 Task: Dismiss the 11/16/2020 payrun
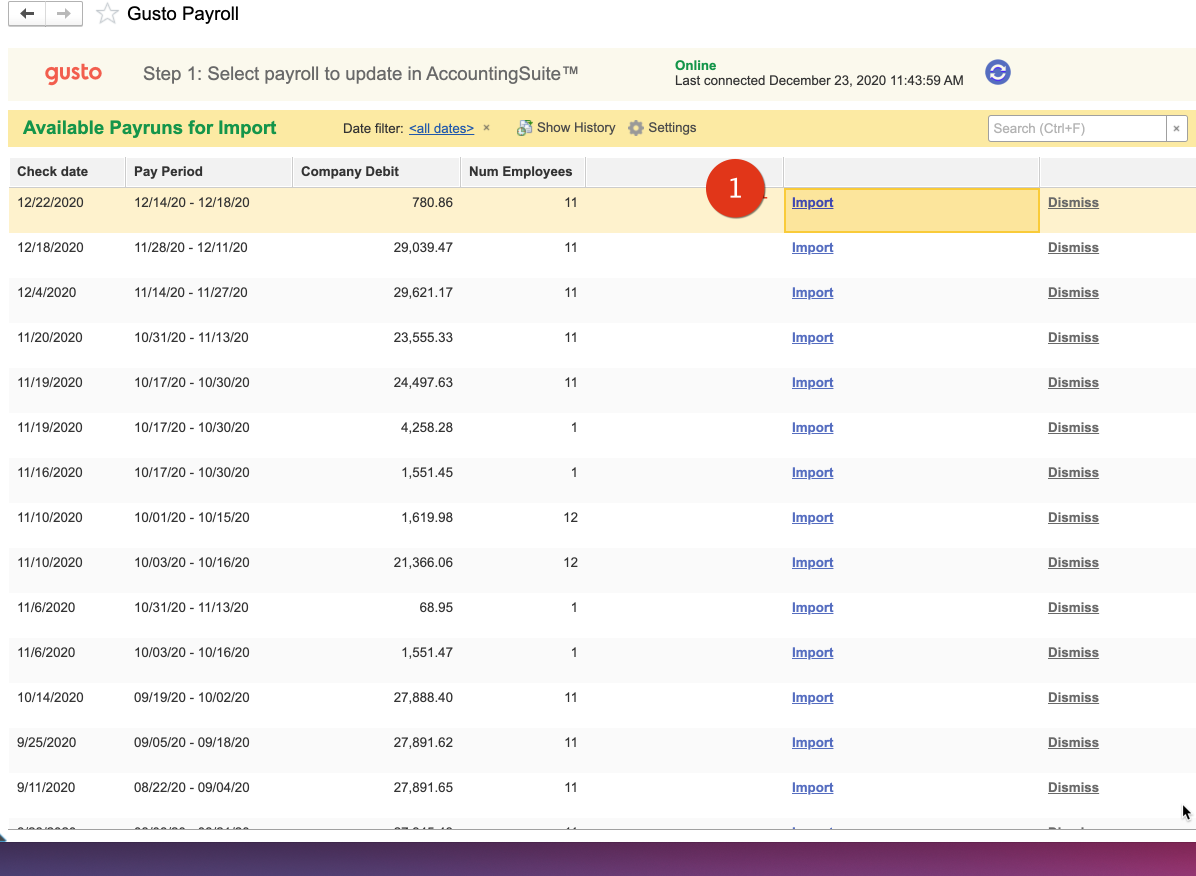(1073, 473)
